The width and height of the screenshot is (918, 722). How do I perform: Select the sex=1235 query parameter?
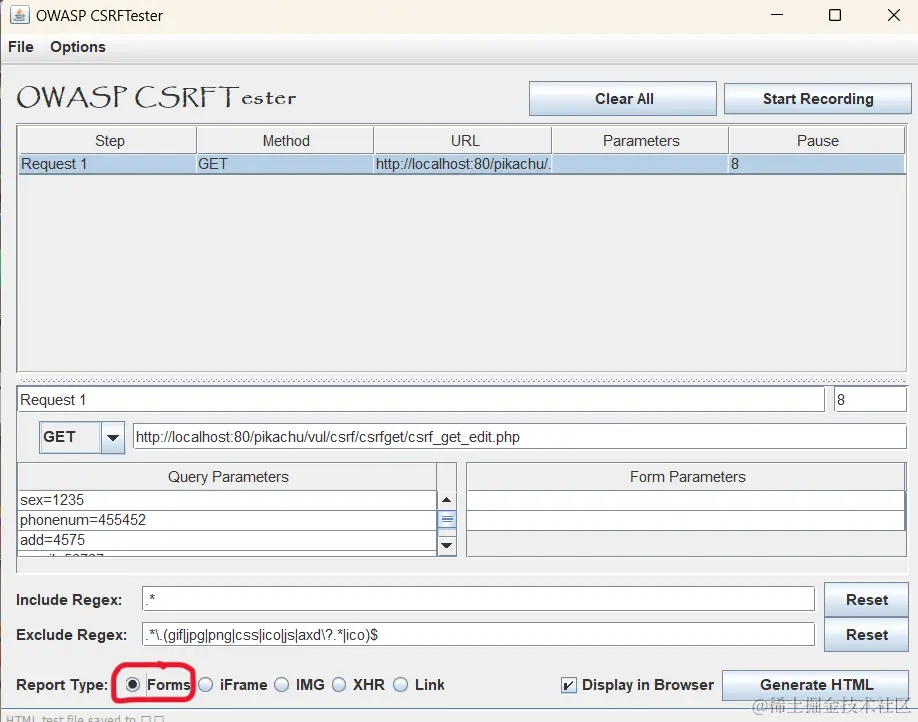[228, 500]
